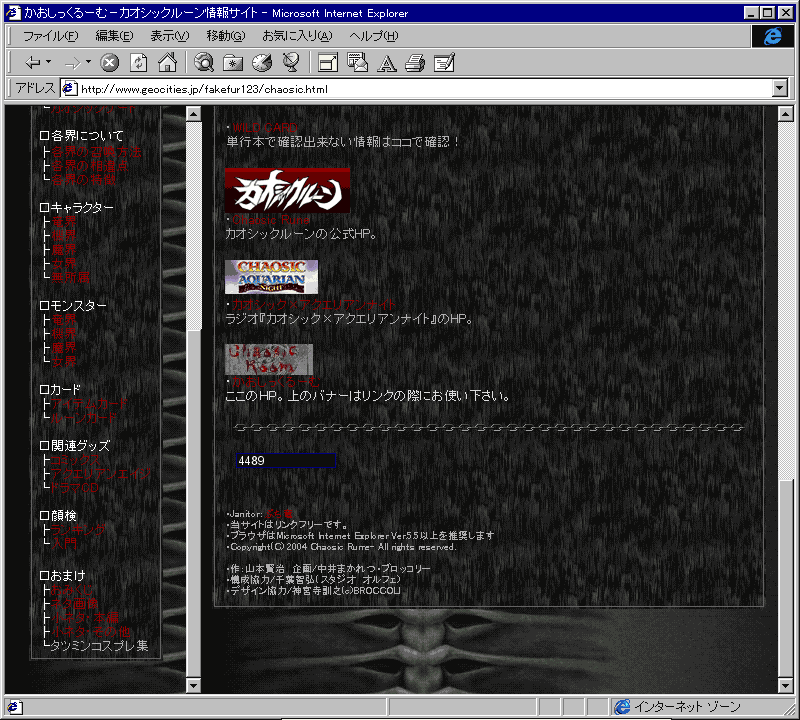
Task: Click the IE logo throbber
Action: [772, 36]
